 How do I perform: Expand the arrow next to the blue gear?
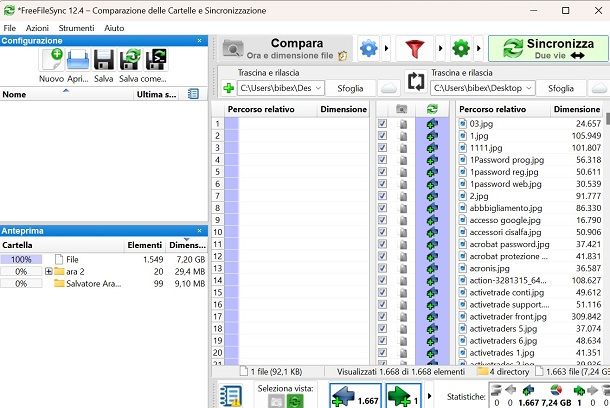click(x=386, y=49)
